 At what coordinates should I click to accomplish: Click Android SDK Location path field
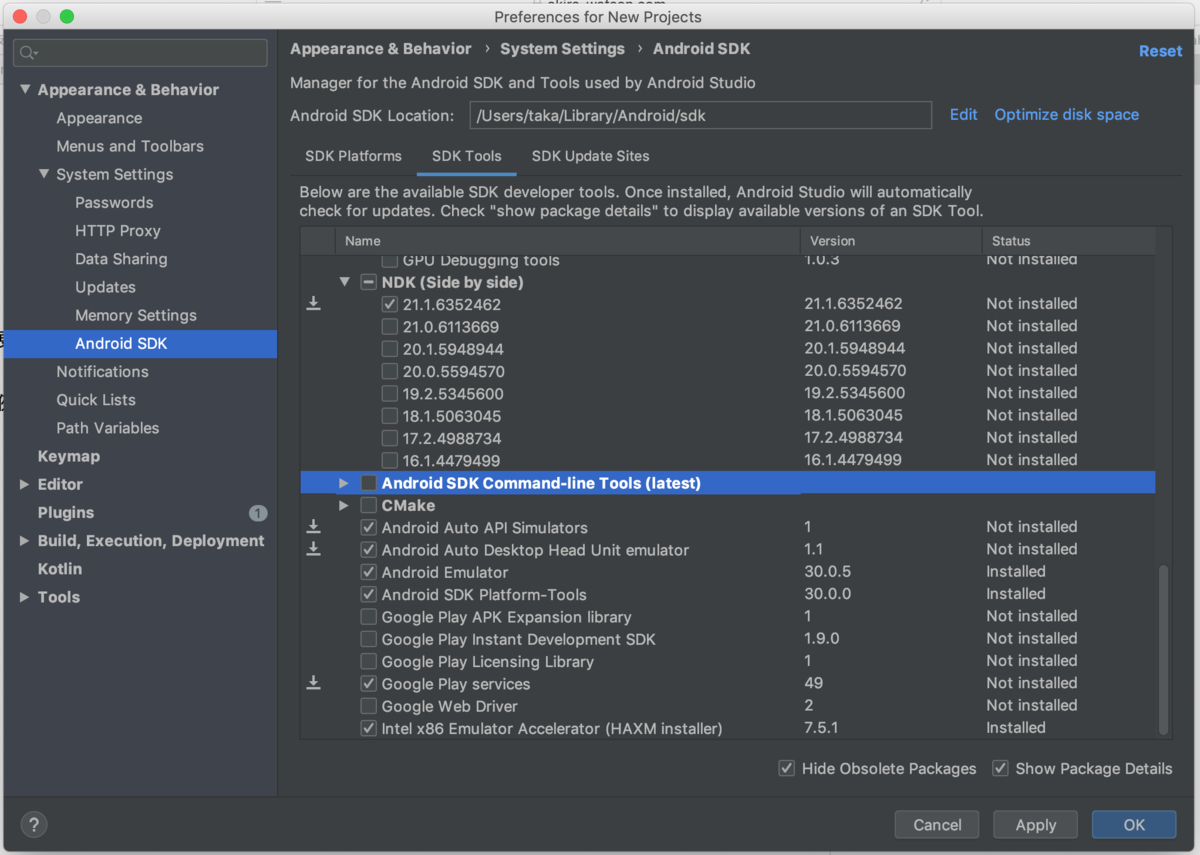[x=700, y=115]
